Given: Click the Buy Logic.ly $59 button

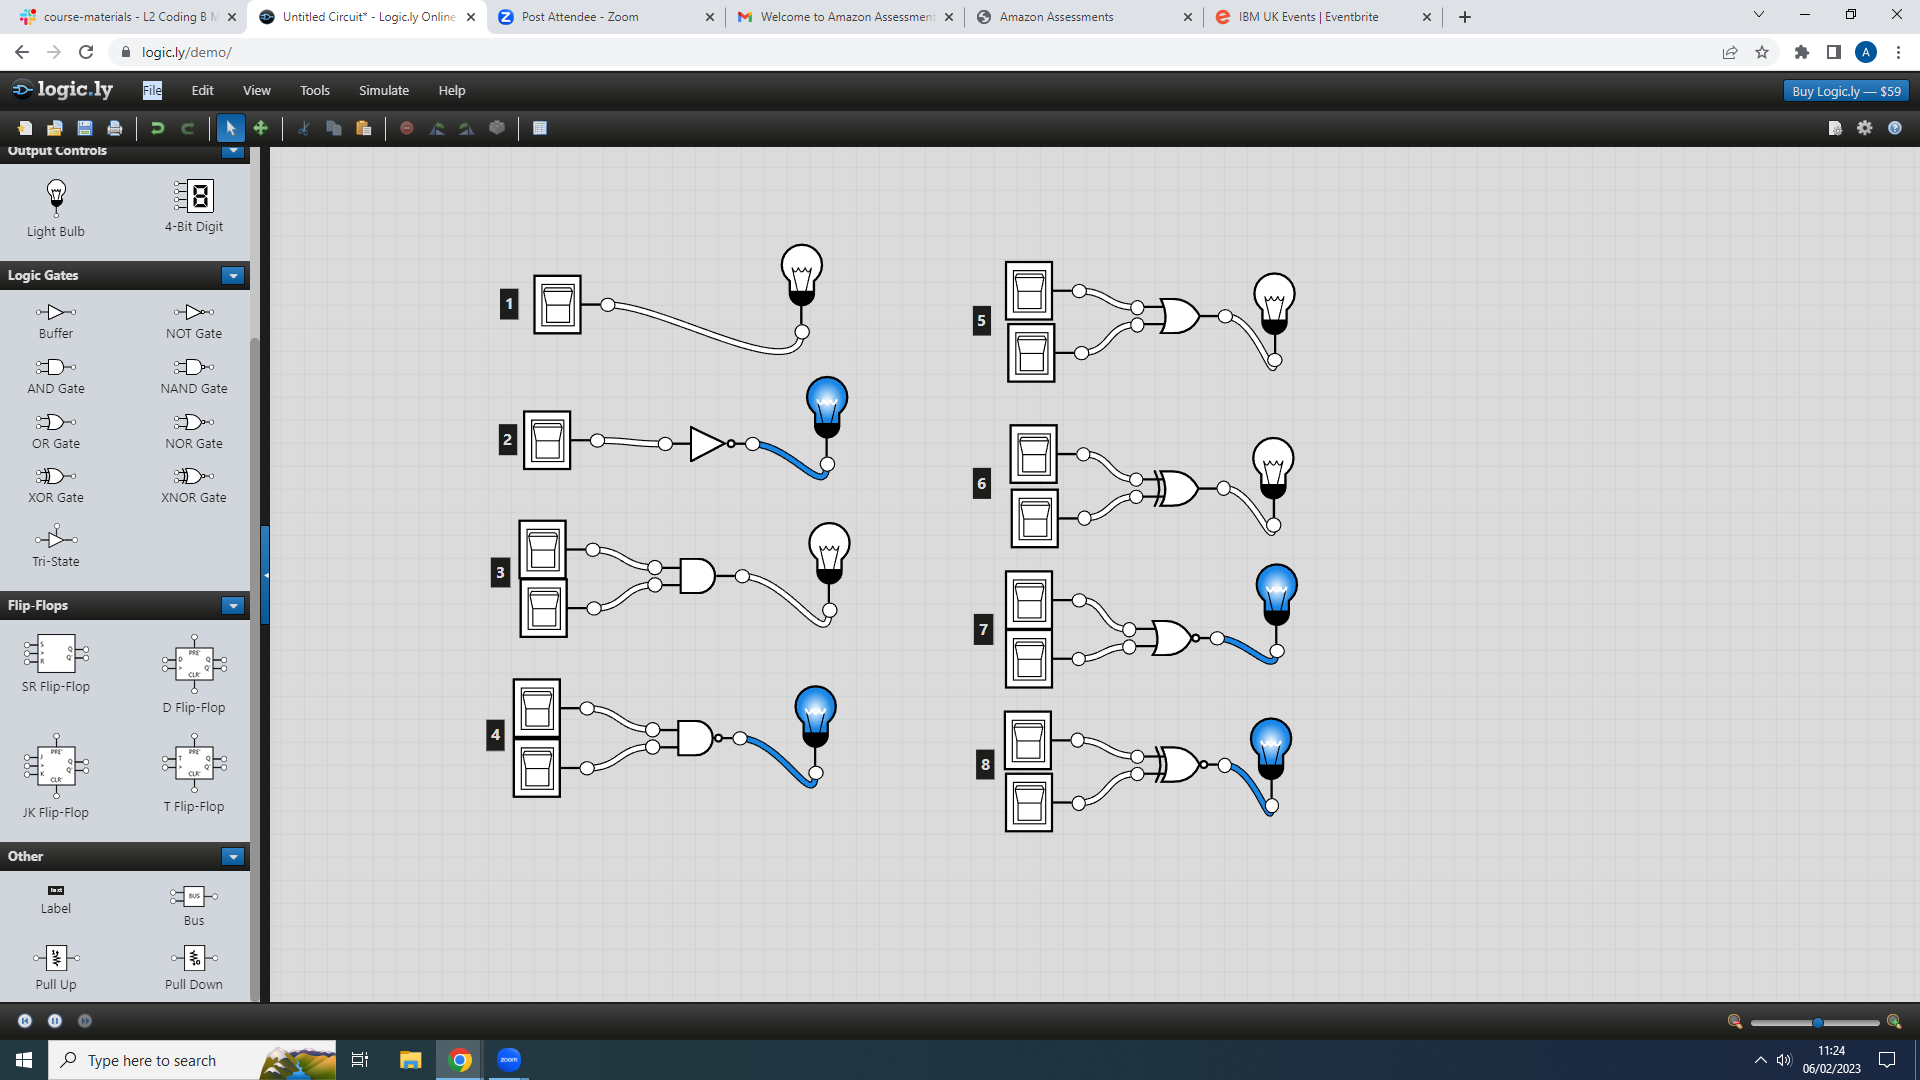Looking at the screenshot, I should point(1846,91).
